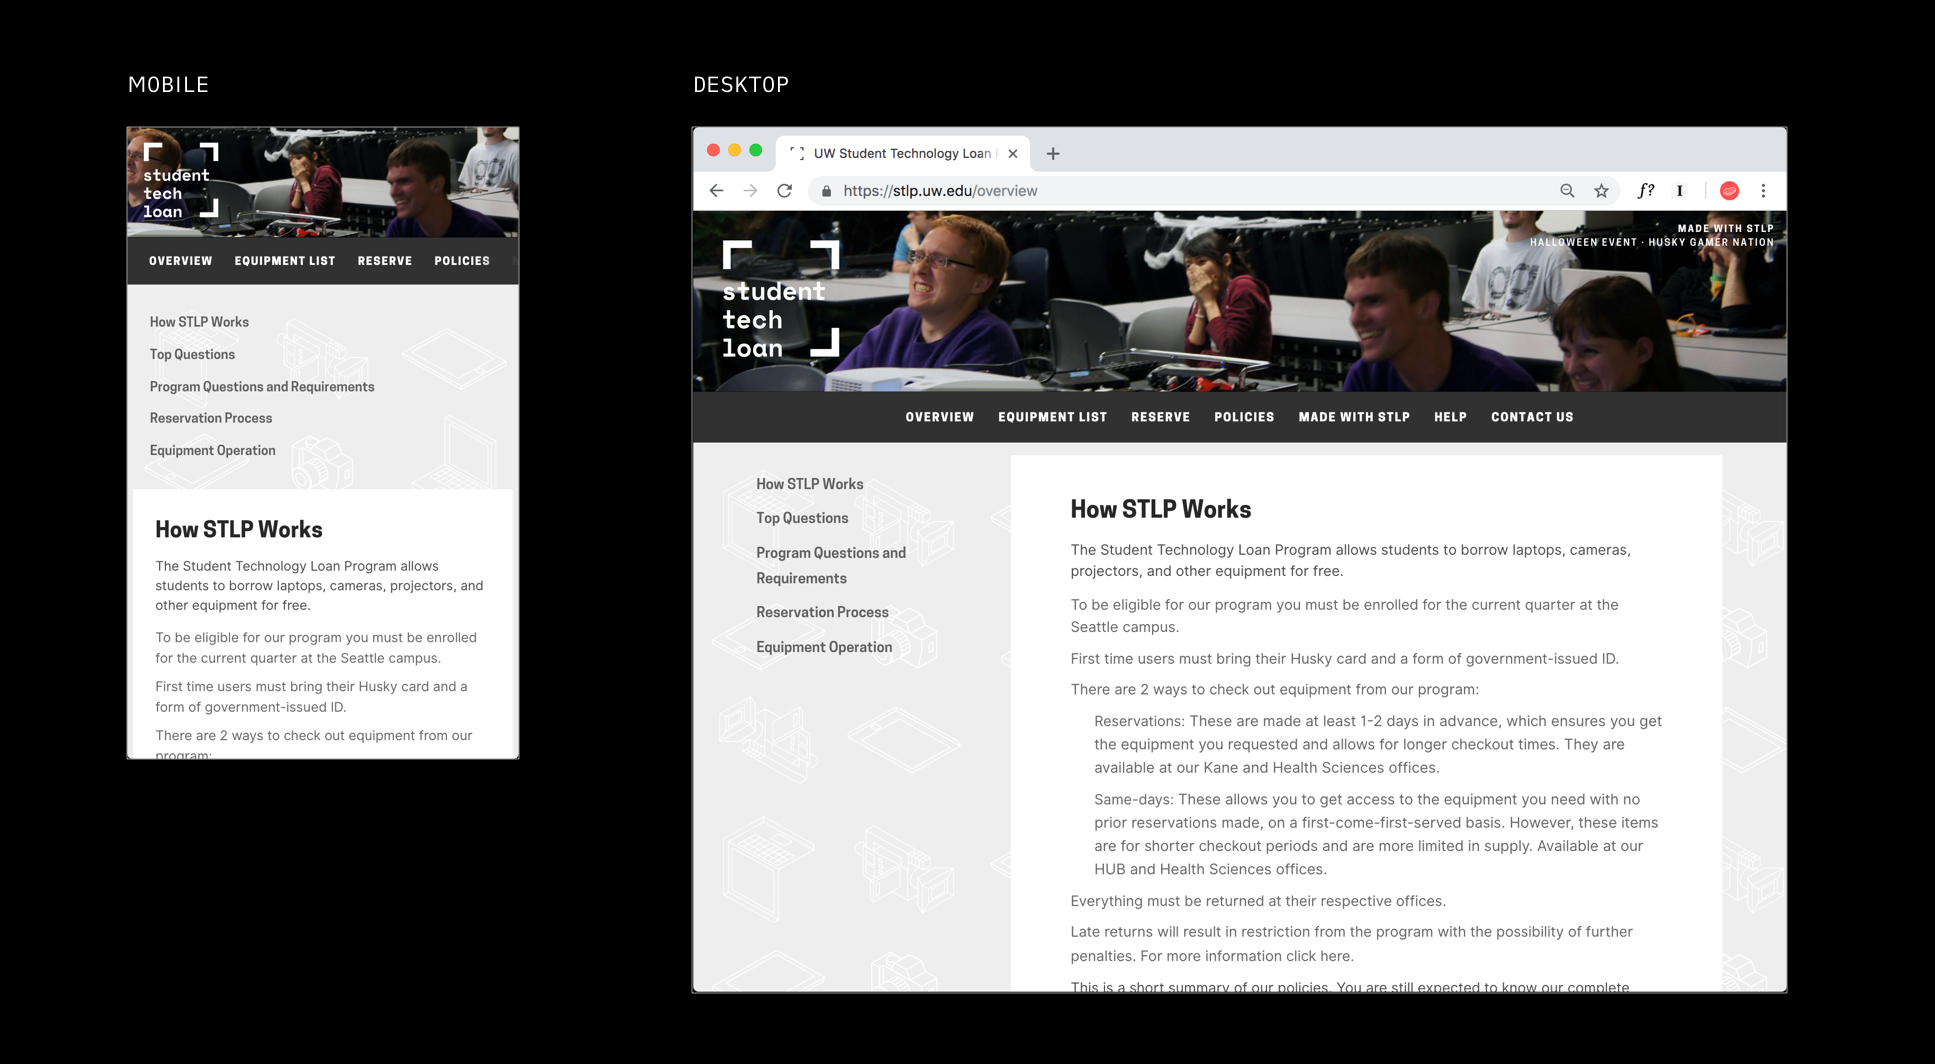This screenshot has height=1064, width=1935.
Task: Click the I extension icon in toolbar
Action: click(x=1680, y=191)
